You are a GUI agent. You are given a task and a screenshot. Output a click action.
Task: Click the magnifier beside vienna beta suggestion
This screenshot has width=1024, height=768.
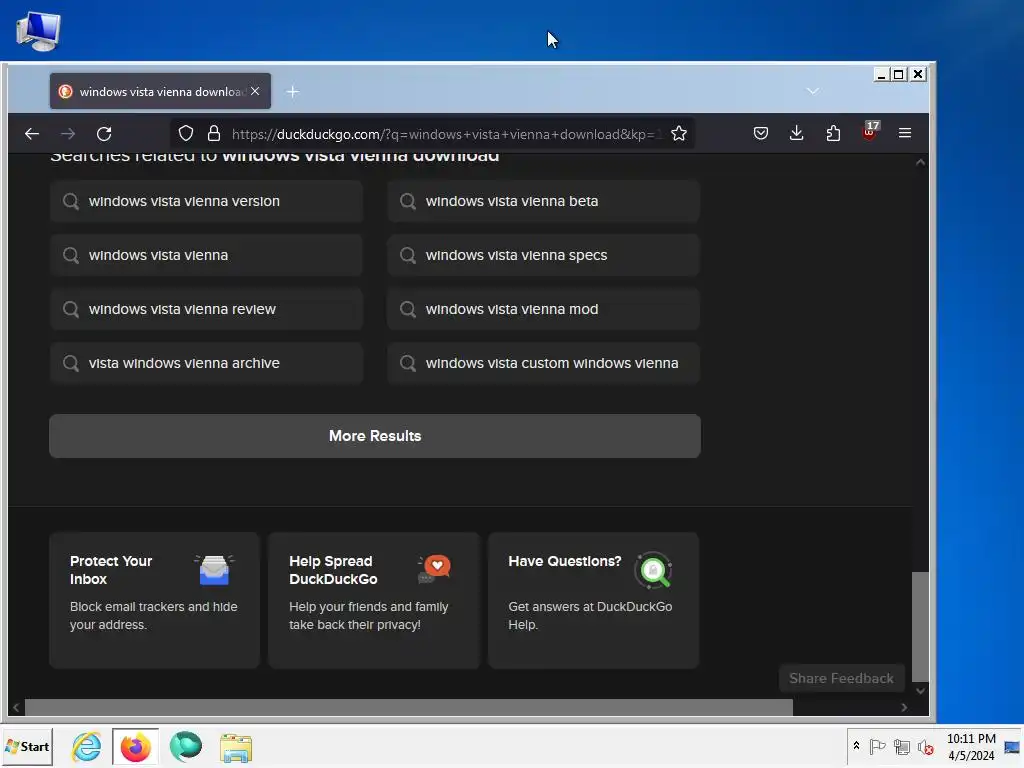pos(408,201)
